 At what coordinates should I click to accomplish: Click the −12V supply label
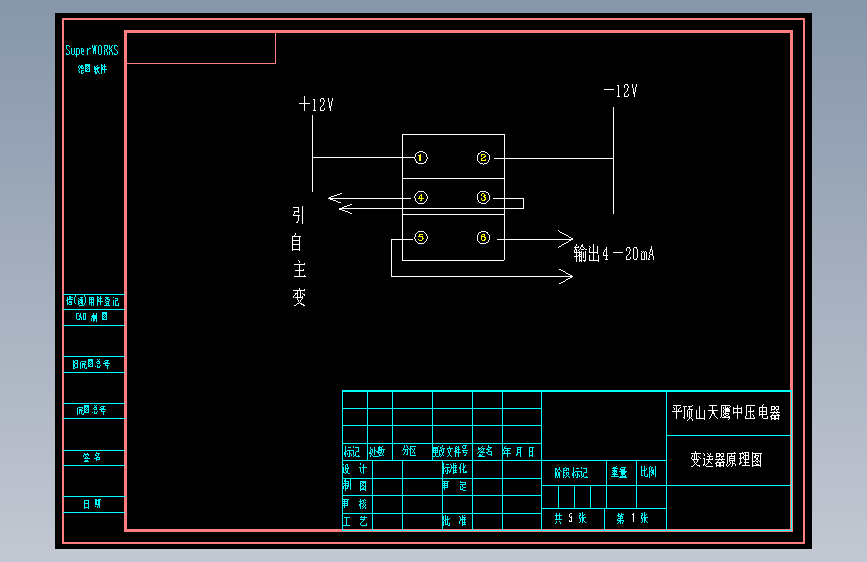coord(620,91)
